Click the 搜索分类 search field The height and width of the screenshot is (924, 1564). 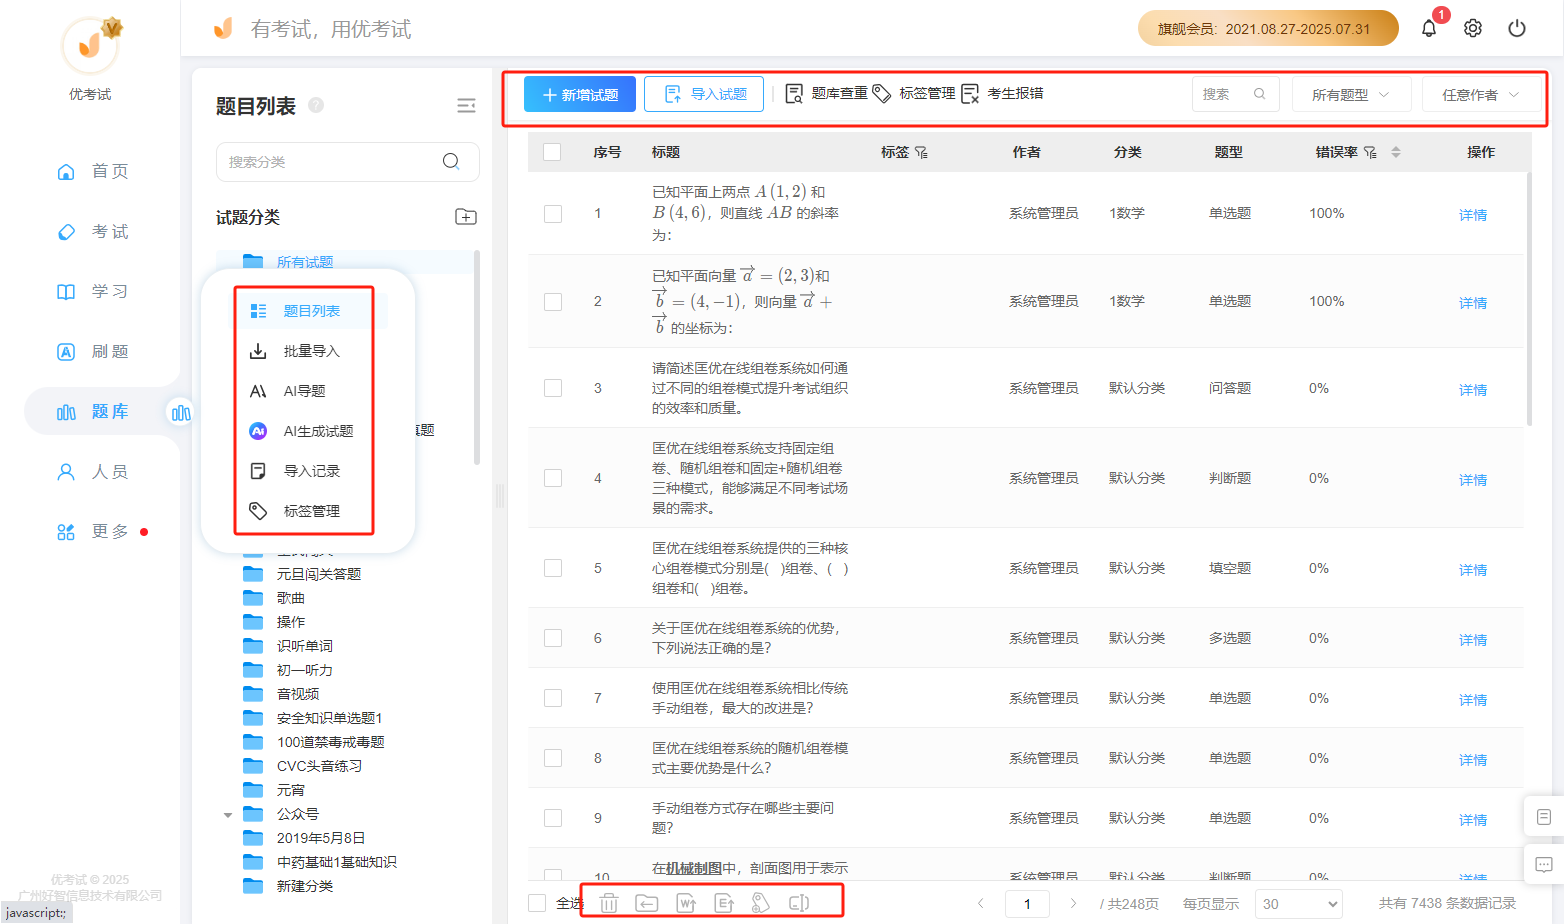(347, 161)
